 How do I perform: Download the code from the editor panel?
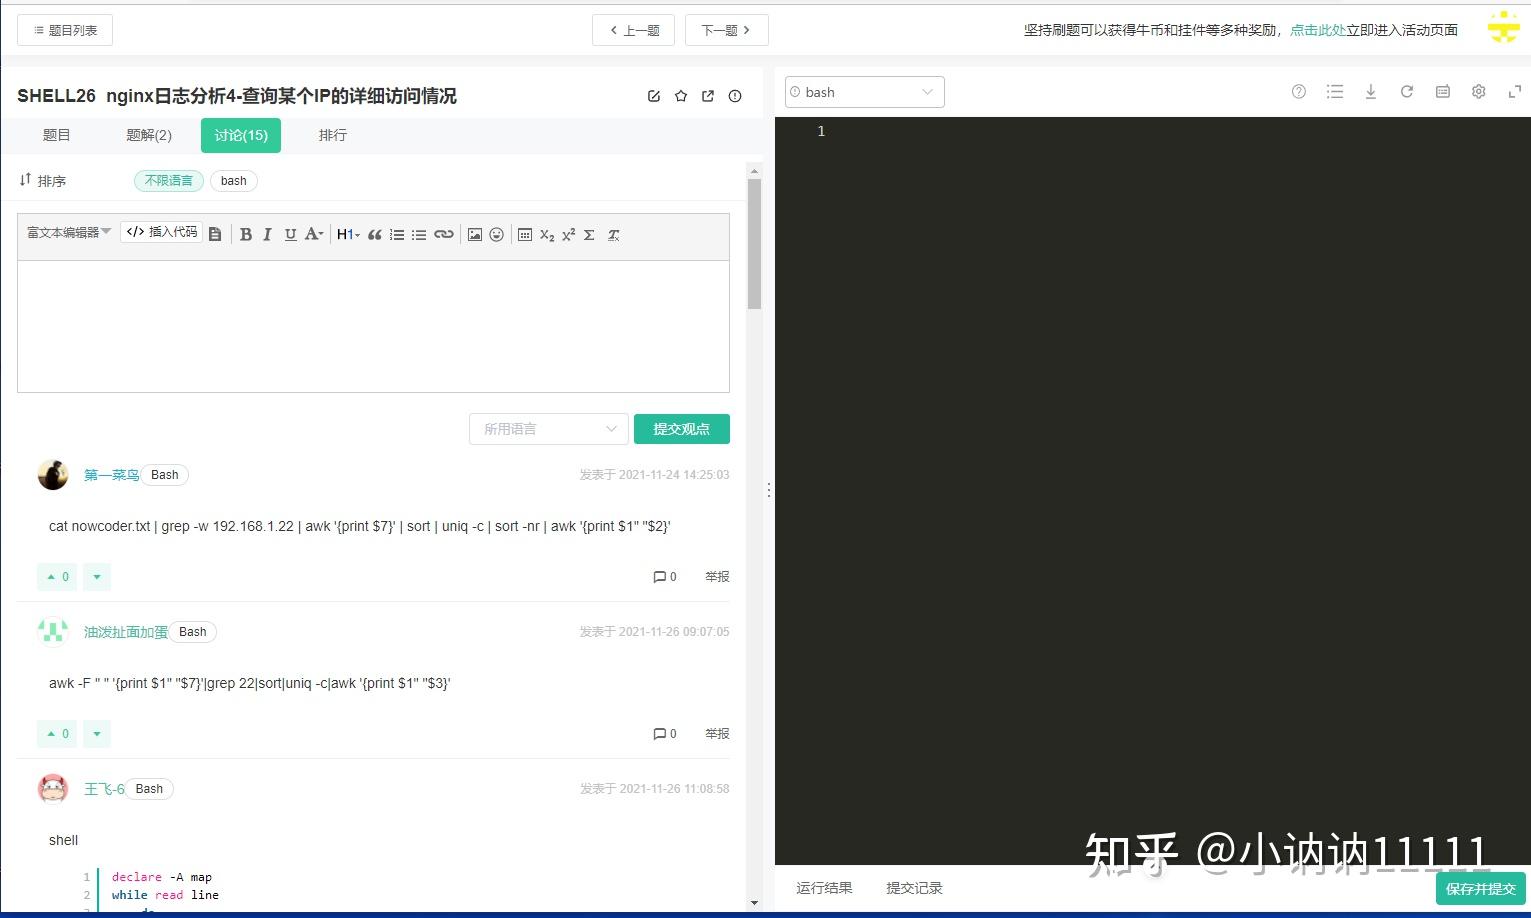pos(1370,91)
